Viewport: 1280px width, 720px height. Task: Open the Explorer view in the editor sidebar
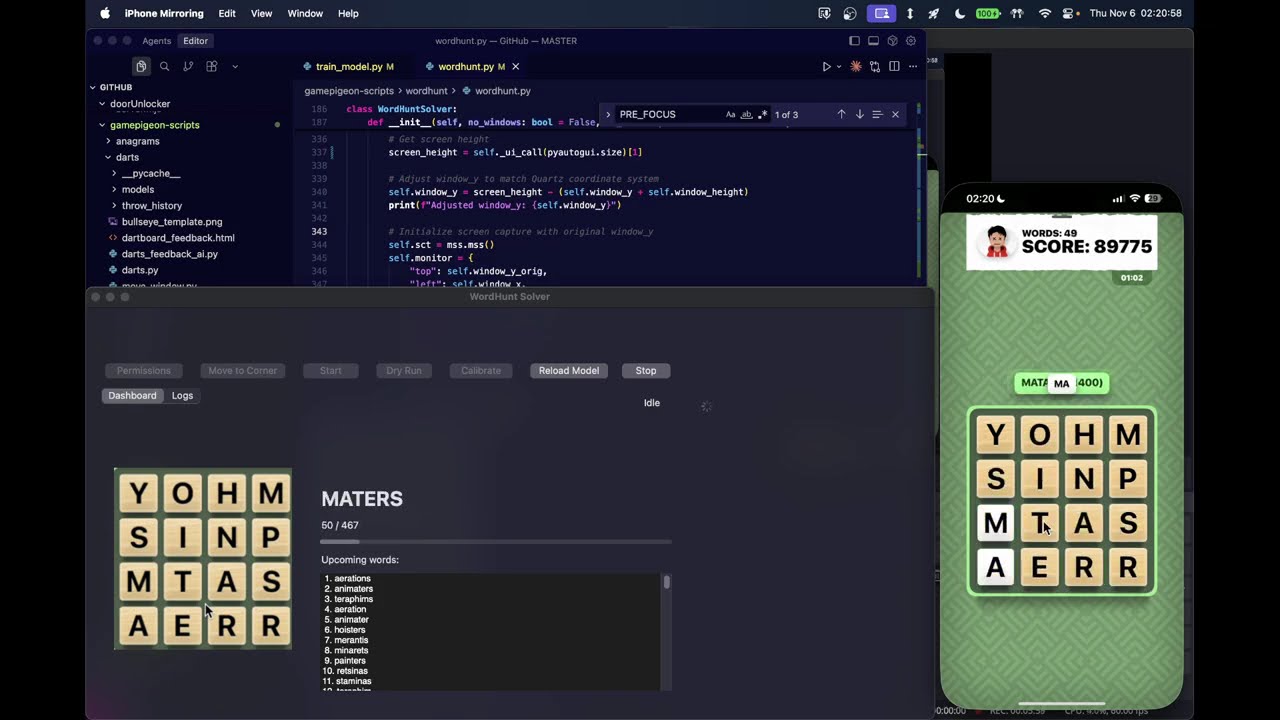click(141, 66)
